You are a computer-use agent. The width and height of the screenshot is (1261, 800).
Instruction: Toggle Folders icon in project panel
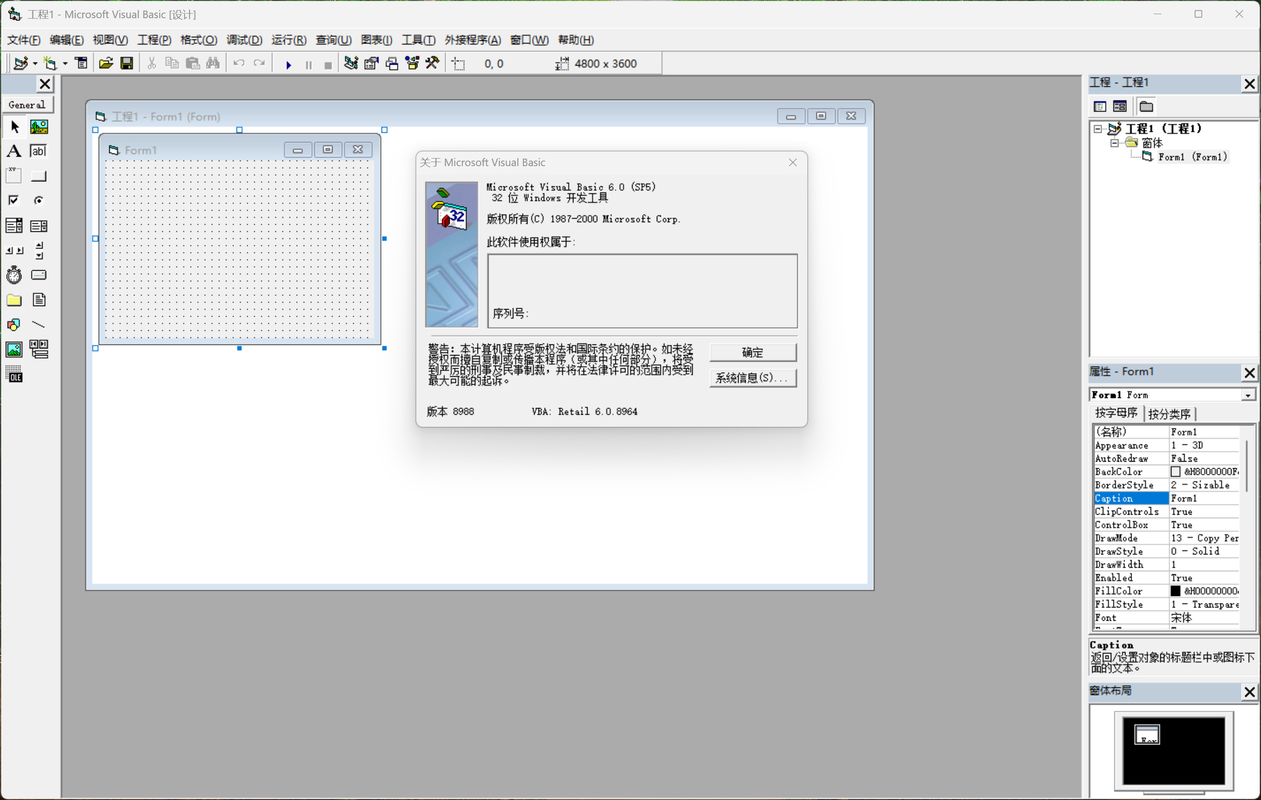click(1146, 106)
